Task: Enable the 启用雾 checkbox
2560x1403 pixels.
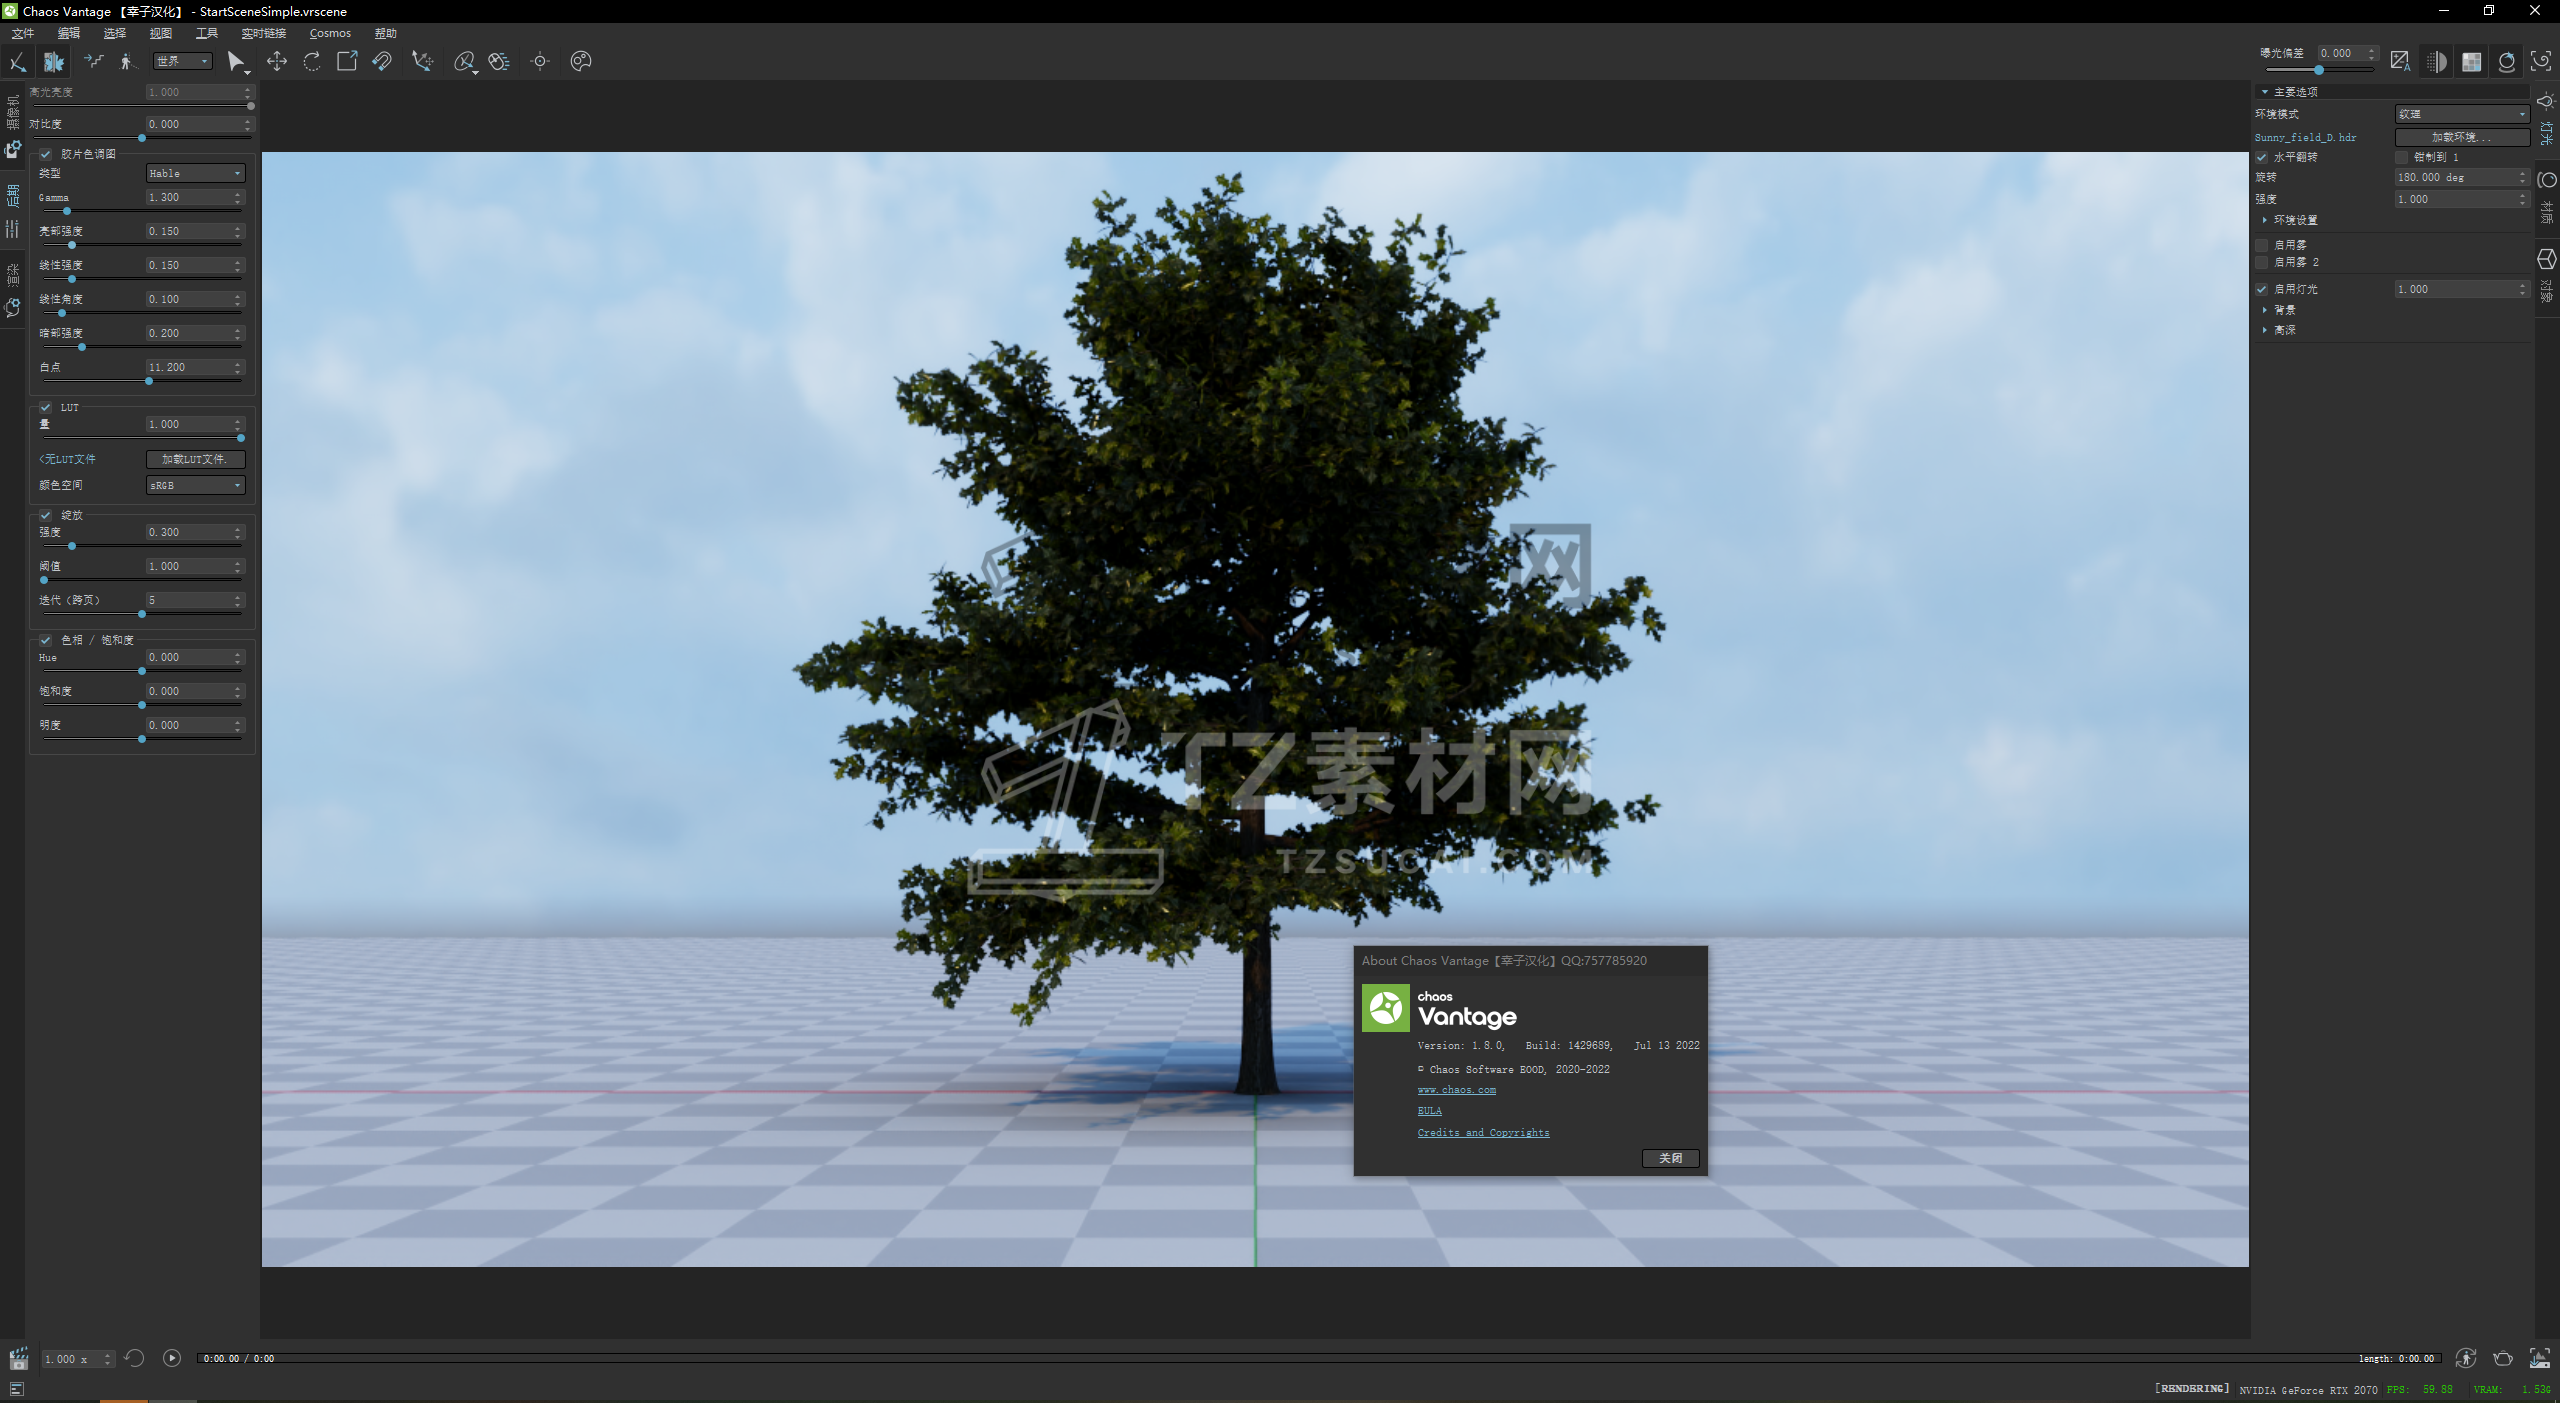Action: 2262,245
